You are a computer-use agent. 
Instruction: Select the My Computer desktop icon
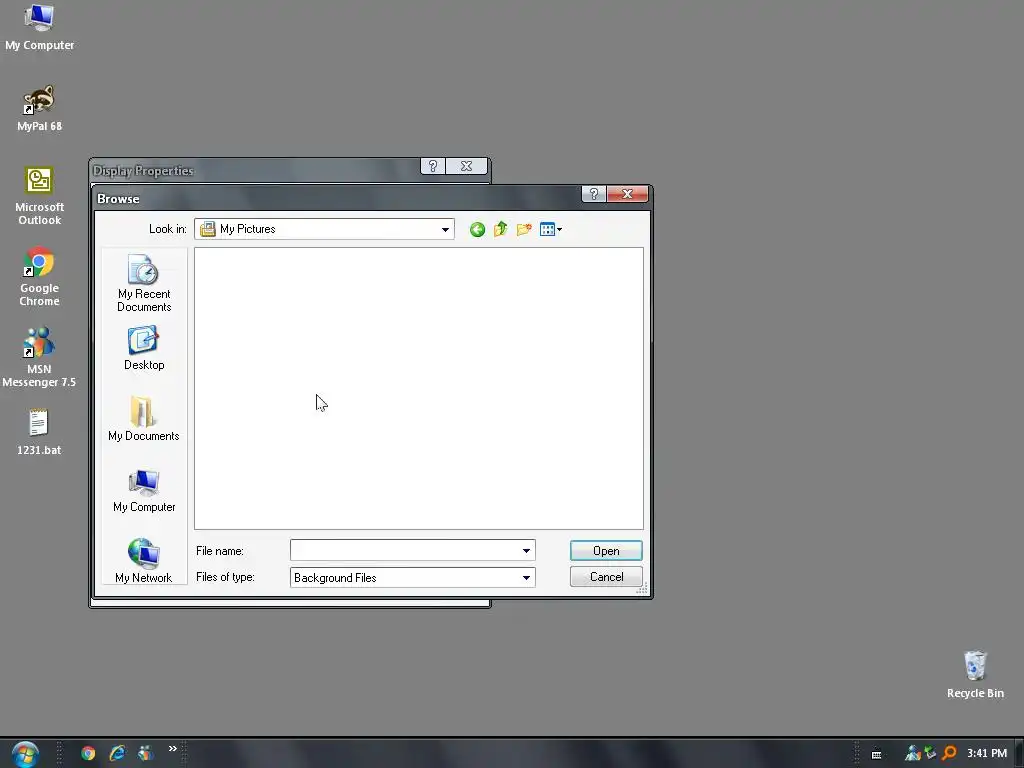(39, 27)
